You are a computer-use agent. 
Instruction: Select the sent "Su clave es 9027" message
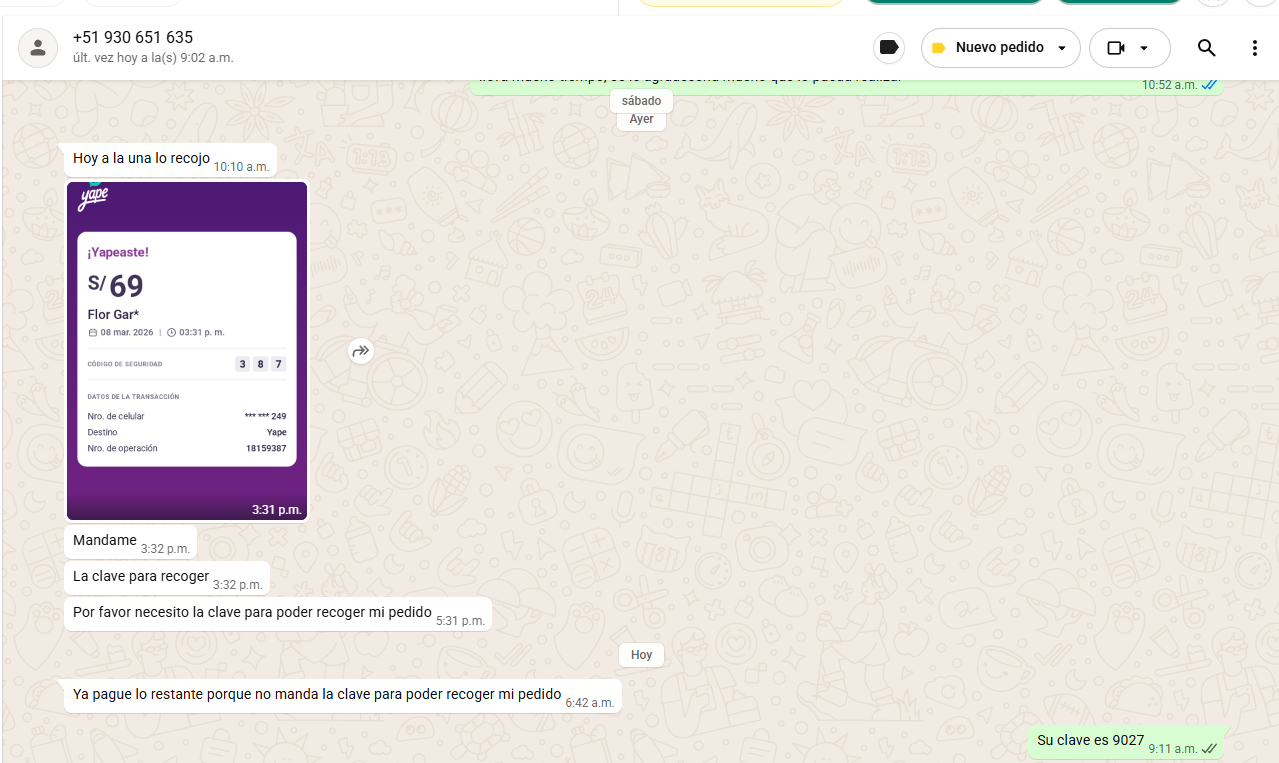(x=1090, y=741)
